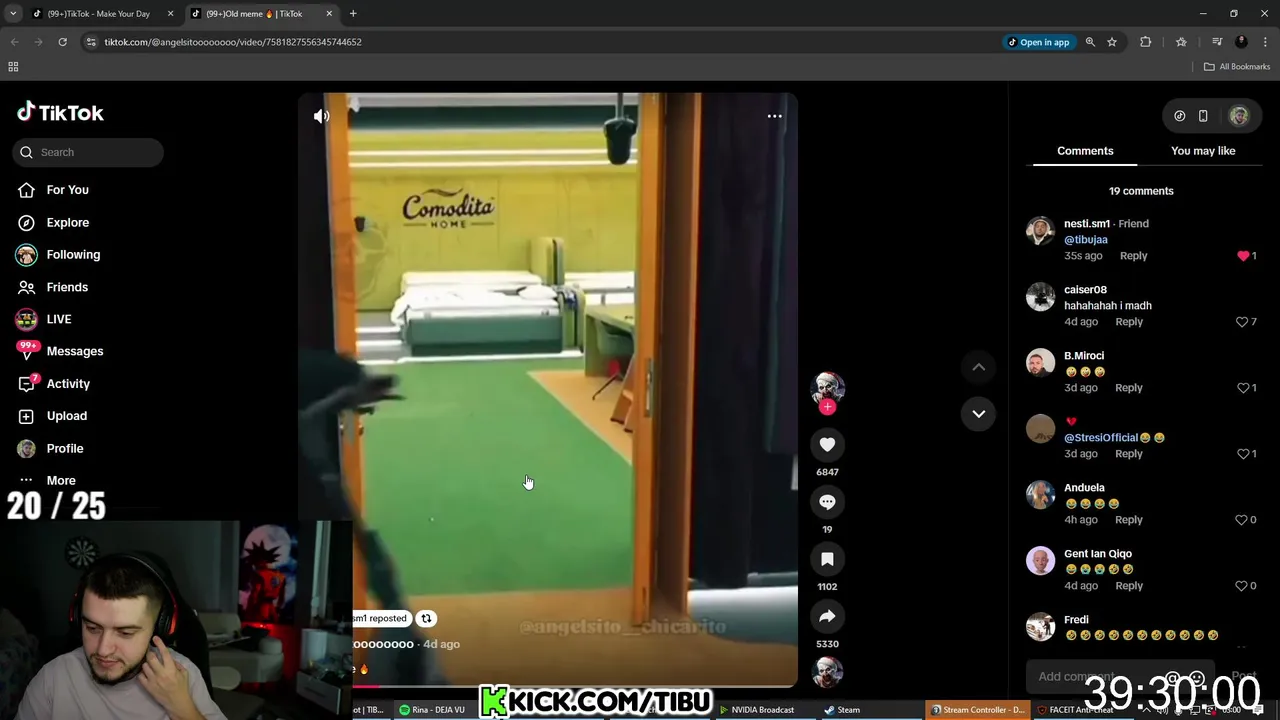
Task: Go to next video with down chevron
Action: pos(978,414)
